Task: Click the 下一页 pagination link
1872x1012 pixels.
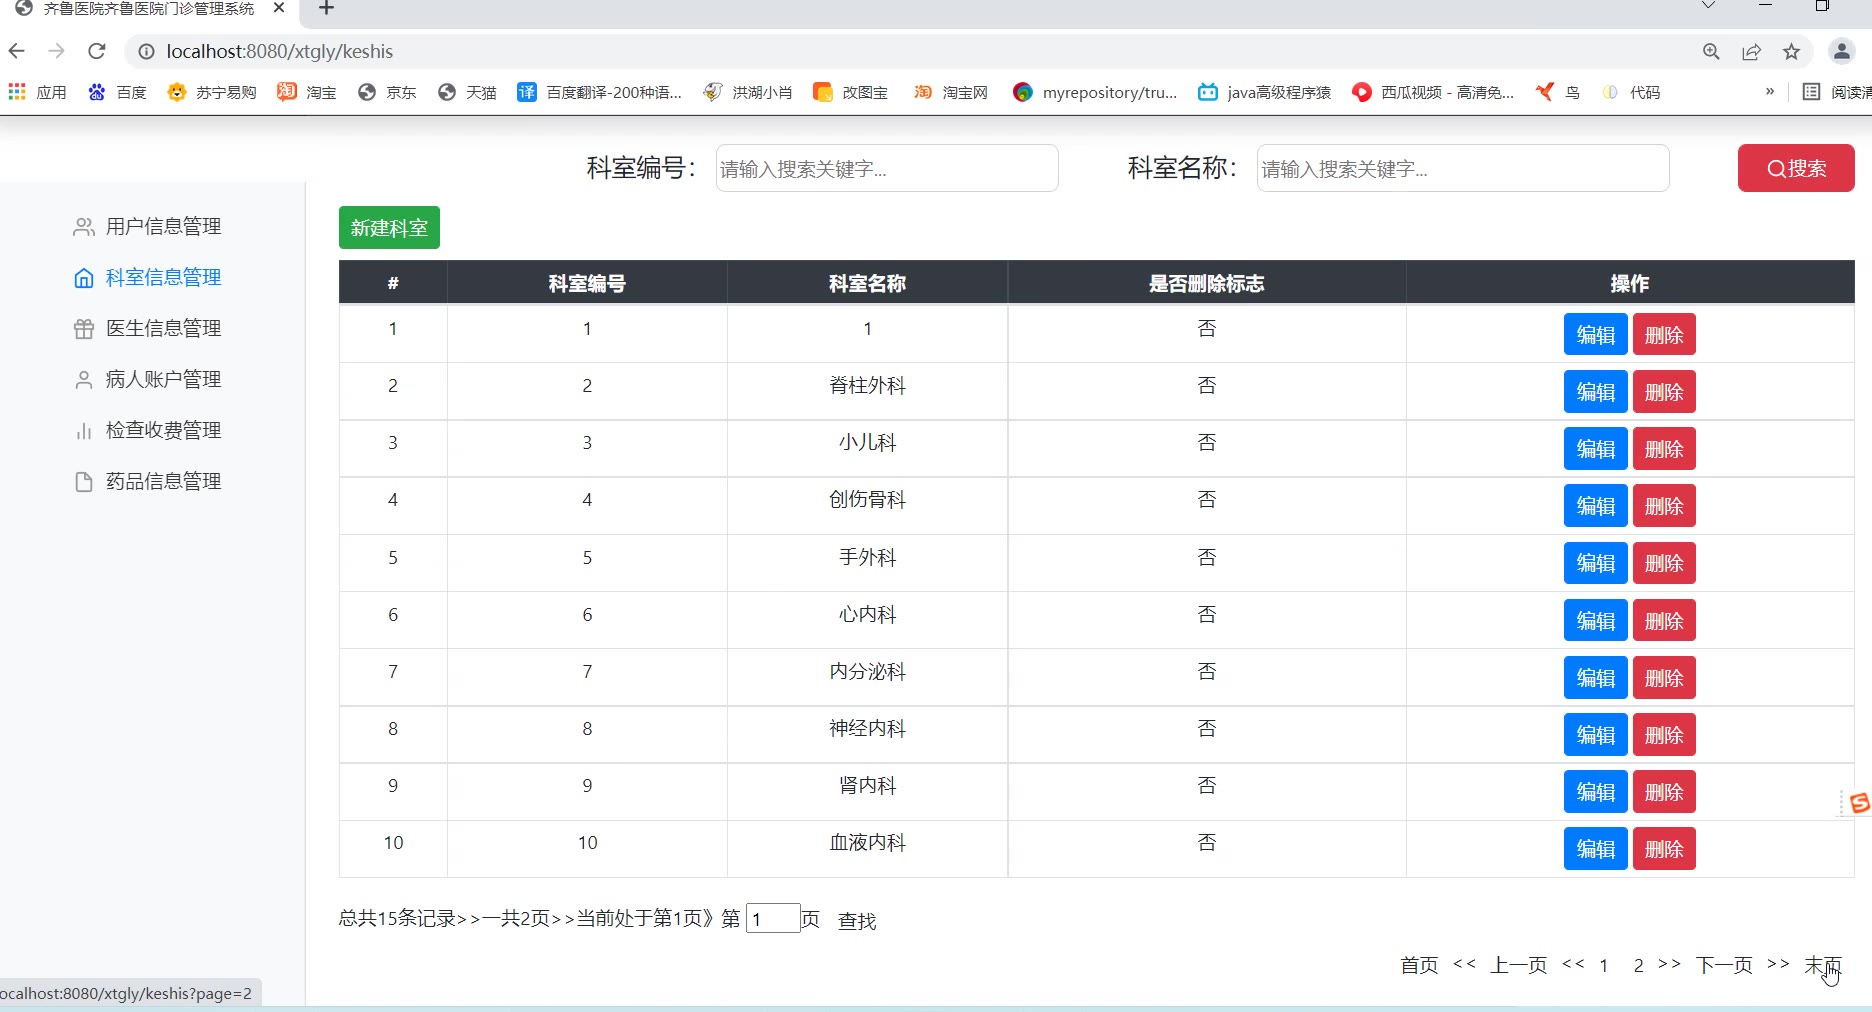Action: coord(1724,965)
